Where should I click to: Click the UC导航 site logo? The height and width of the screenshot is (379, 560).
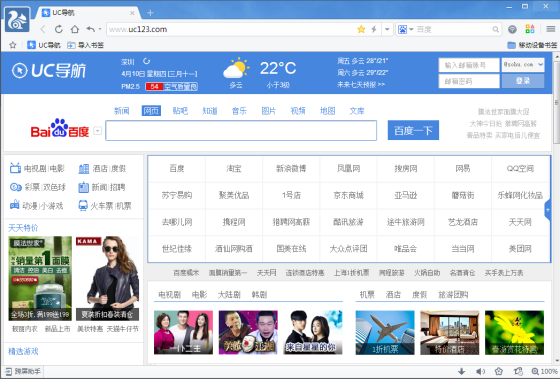point(49,71)
